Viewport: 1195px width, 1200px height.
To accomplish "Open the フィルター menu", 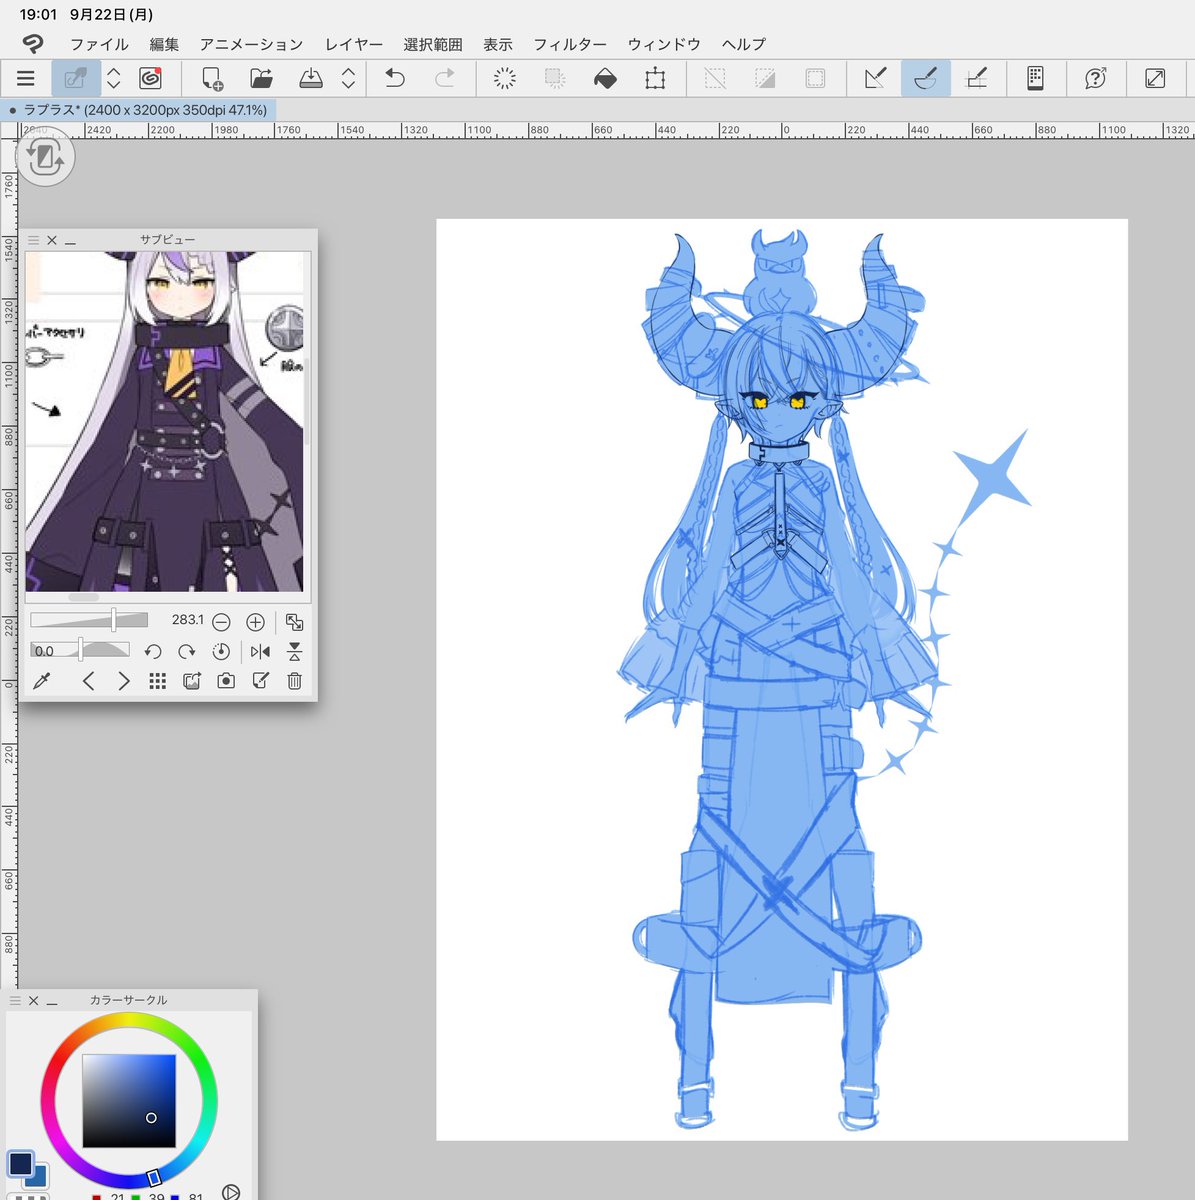I will pyautogui.click(x=570, y=44).
